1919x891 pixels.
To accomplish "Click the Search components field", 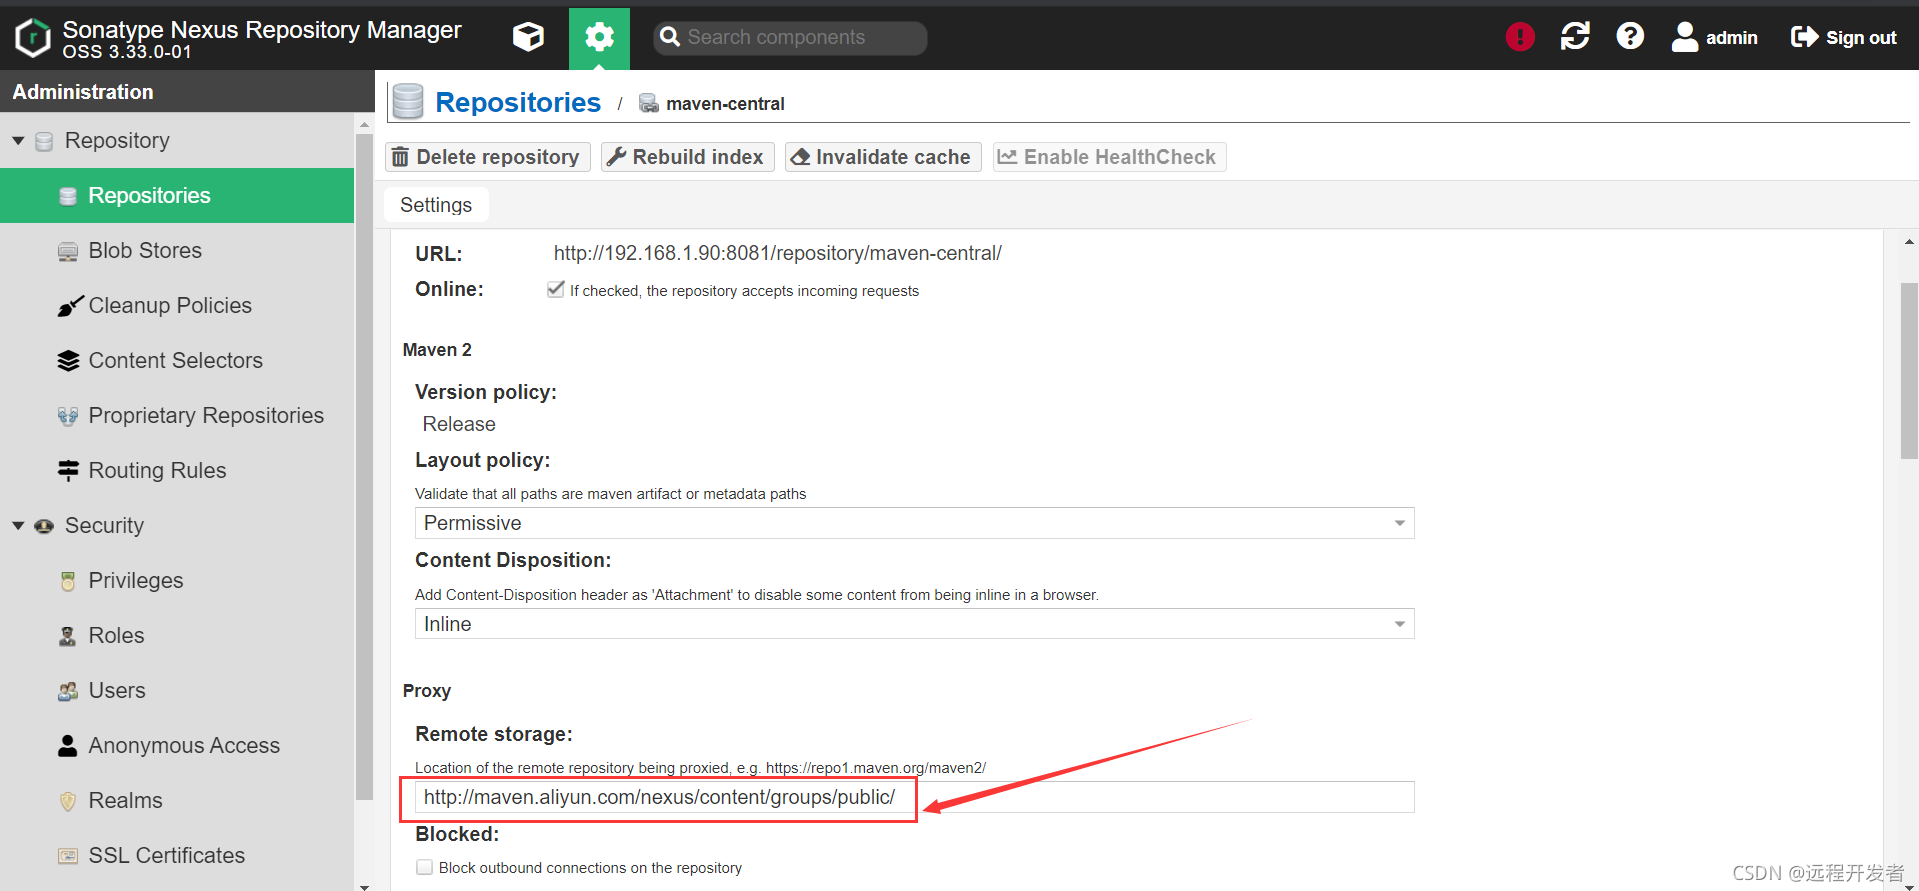I will 790,38.
